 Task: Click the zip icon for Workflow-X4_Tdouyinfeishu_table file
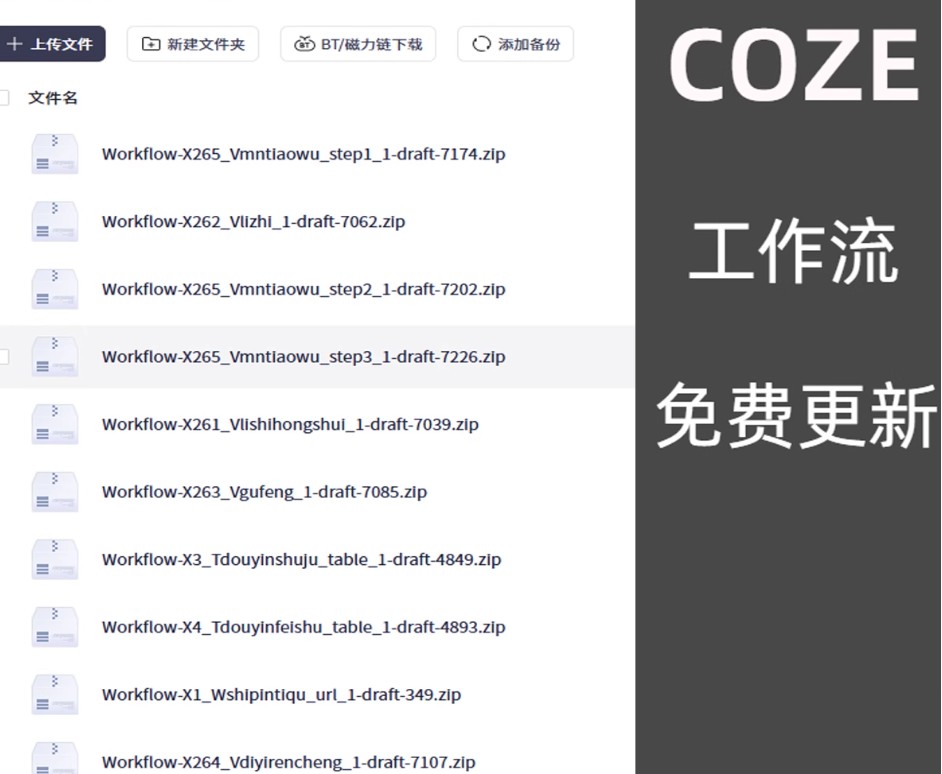[54, 627]
